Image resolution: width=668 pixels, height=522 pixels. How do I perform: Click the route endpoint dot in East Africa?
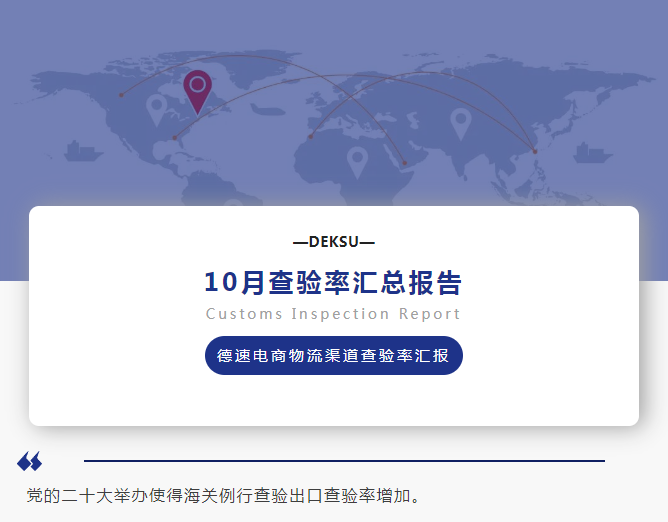[x=405, y=164]
